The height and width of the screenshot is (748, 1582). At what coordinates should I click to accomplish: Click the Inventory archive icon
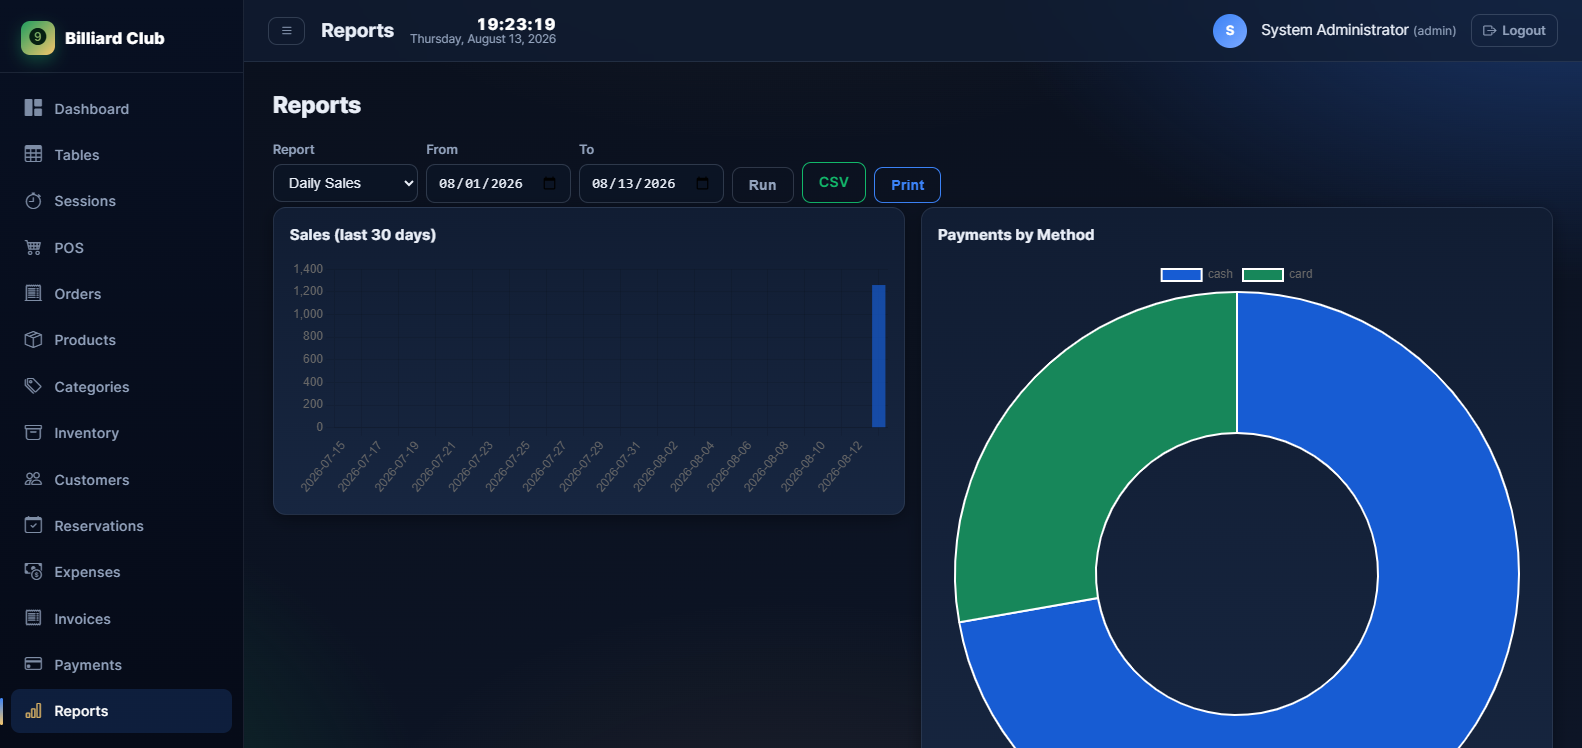tap(33, 433)
